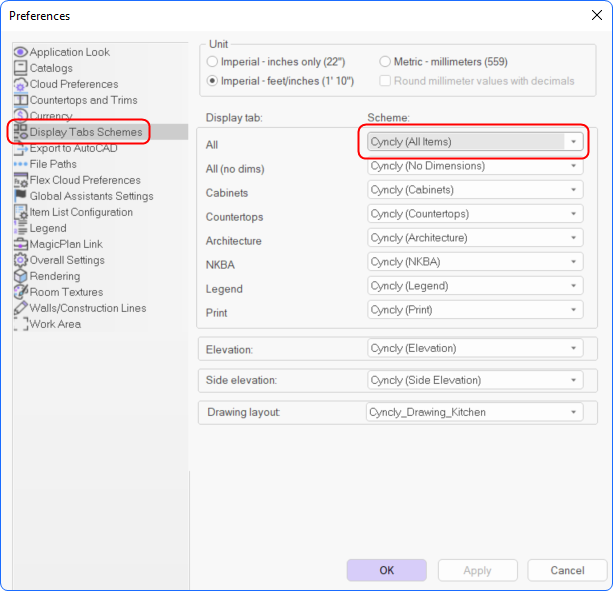
Task: Open the Architecture scheme dropdown
Action: tap(475, 238)
